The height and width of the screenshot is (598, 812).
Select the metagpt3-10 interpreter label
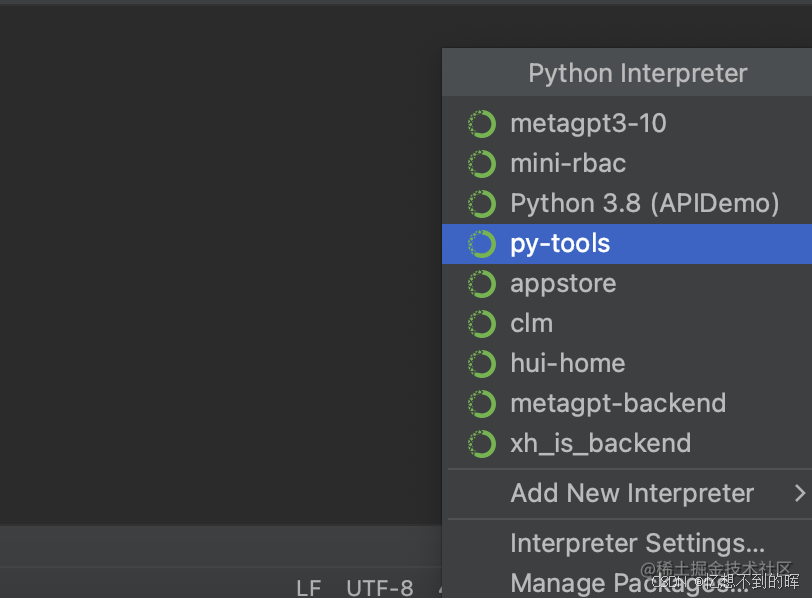click(x=588, y=124)
